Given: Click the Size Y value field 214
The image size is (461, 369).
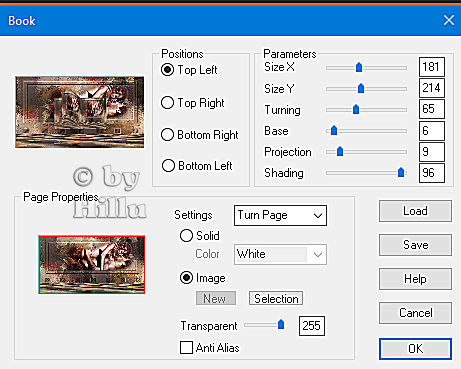Looking at the screenshot, I should pyautogui.click(x=432, y=88).
